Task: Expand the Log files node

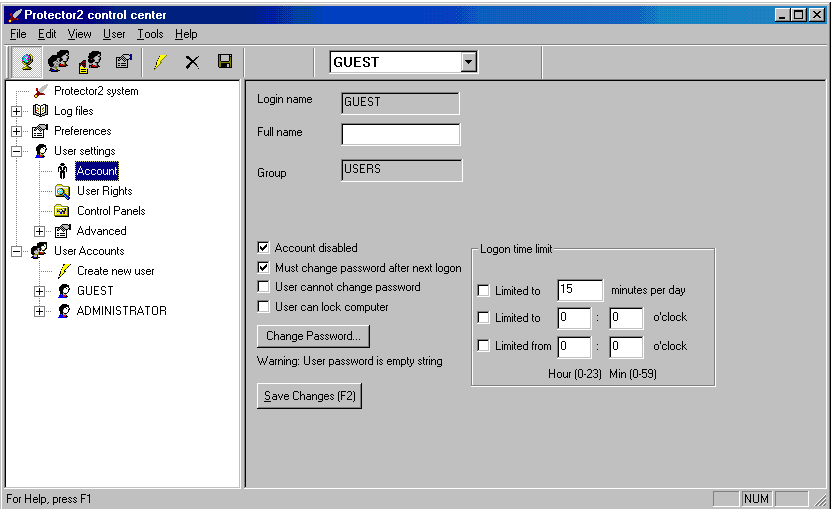Action: [16, 111]
